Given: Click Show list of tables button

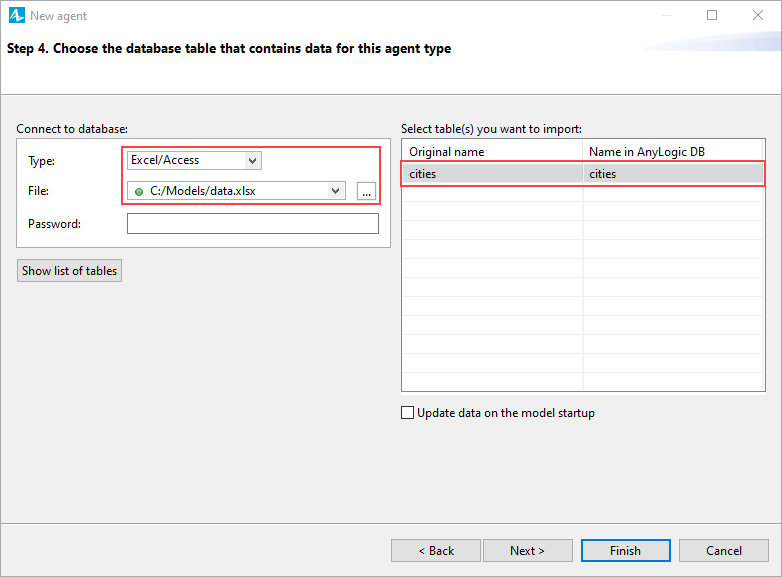Looking at the screenshot, I should (x=69, y=271).
